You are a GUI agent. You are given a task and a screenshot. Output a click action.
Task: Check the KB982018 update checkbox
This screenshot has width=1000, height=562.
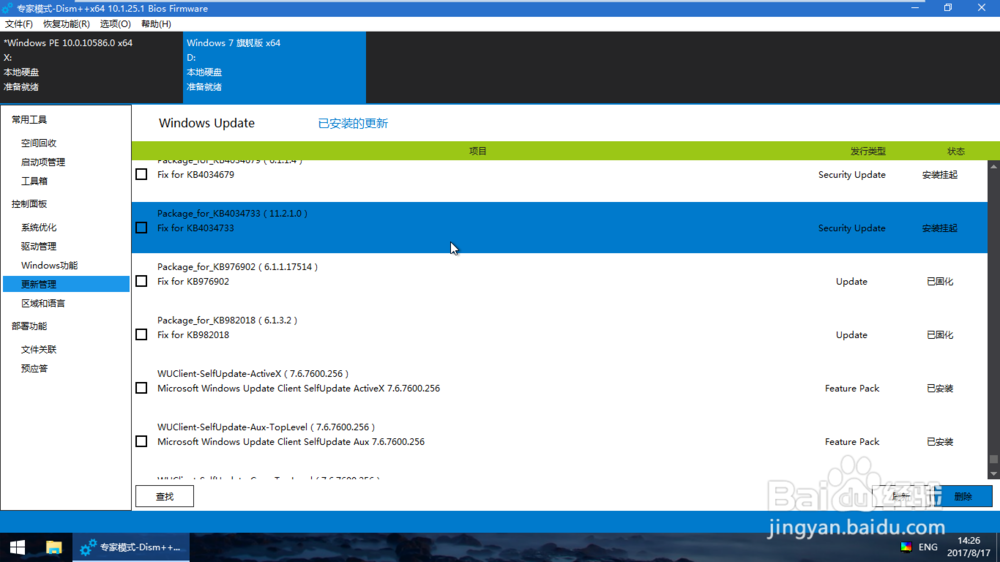tap(142, 335)
